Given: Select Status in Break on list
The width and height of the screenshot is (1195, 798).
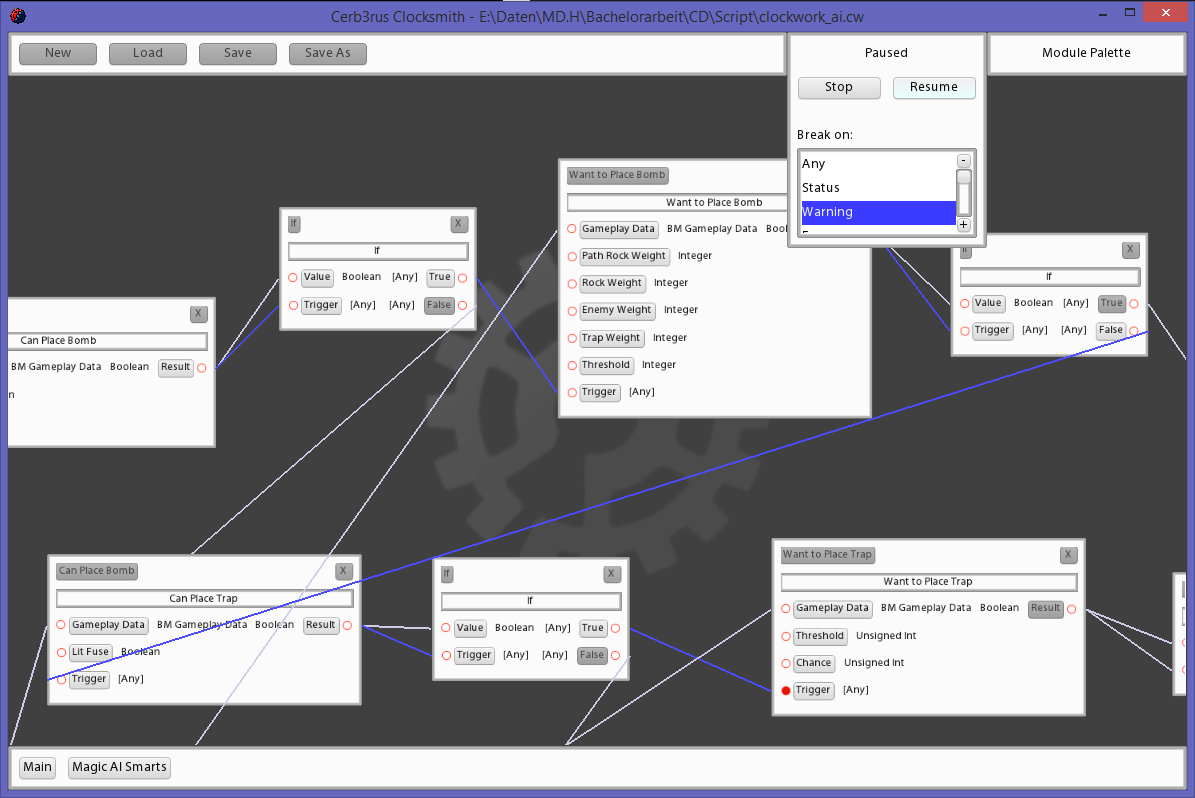Looking at the screenshot, I should pos(878,188).
